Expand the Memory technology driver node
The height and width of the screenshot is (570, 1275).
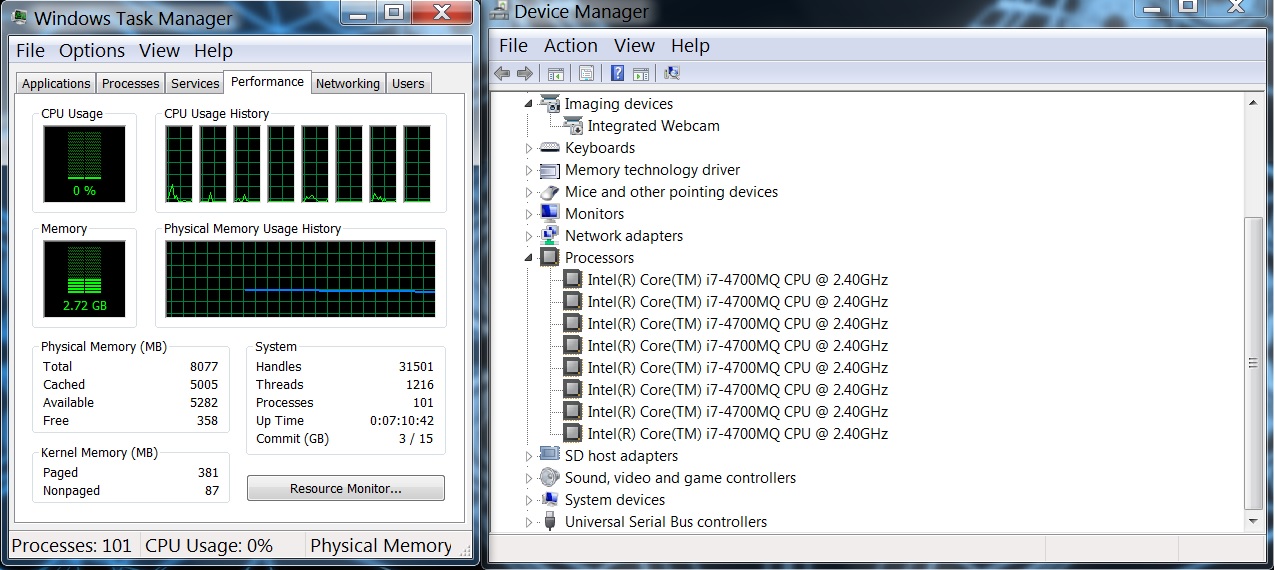coord(529,170)
